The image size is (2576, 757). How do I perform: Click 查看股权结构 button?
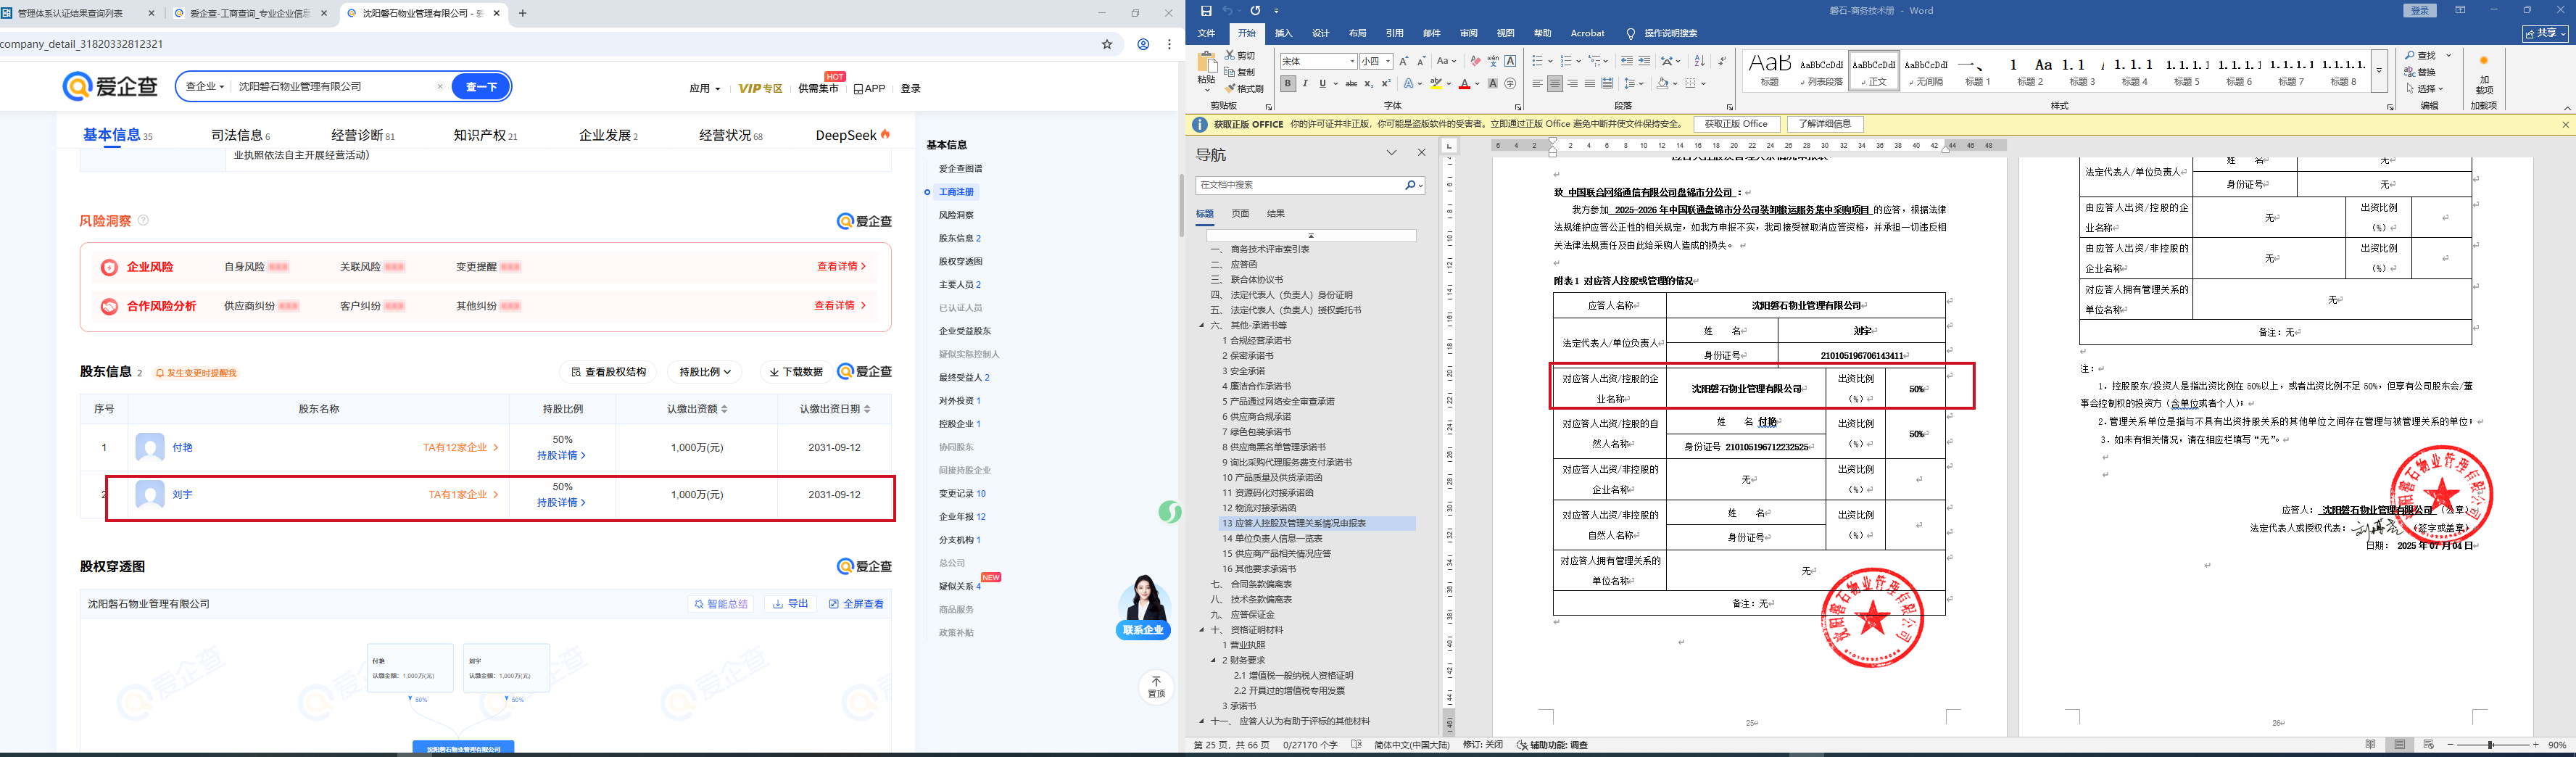(608, 372)
